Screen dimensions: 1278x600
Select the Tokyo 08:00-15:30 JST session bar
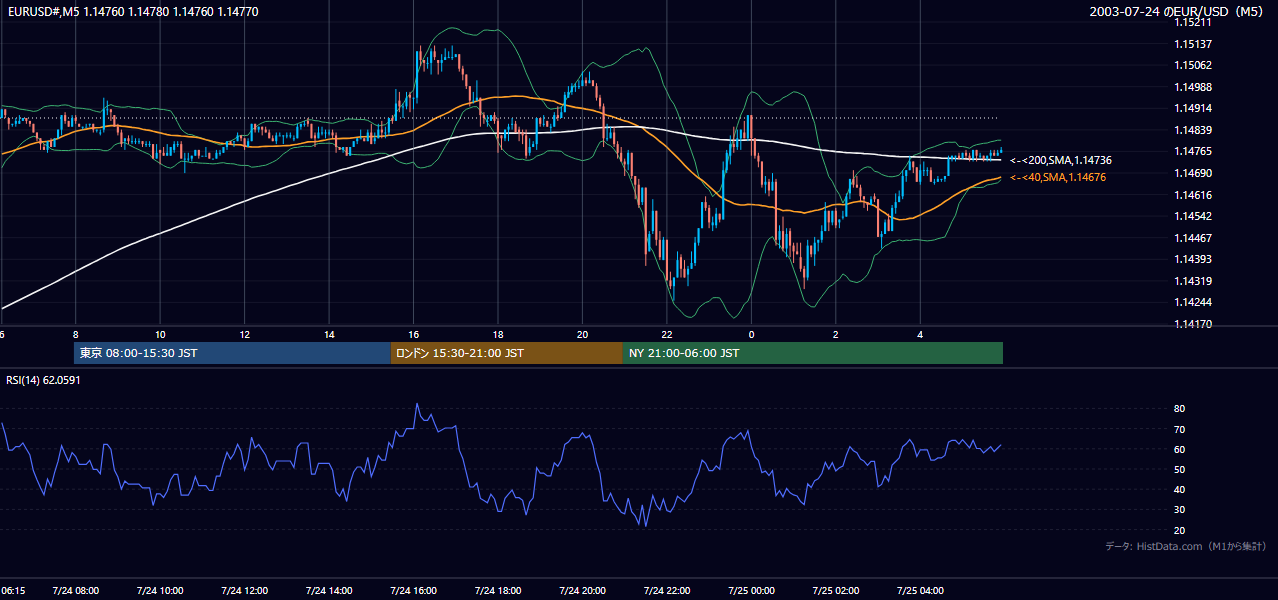pos(232,353)
